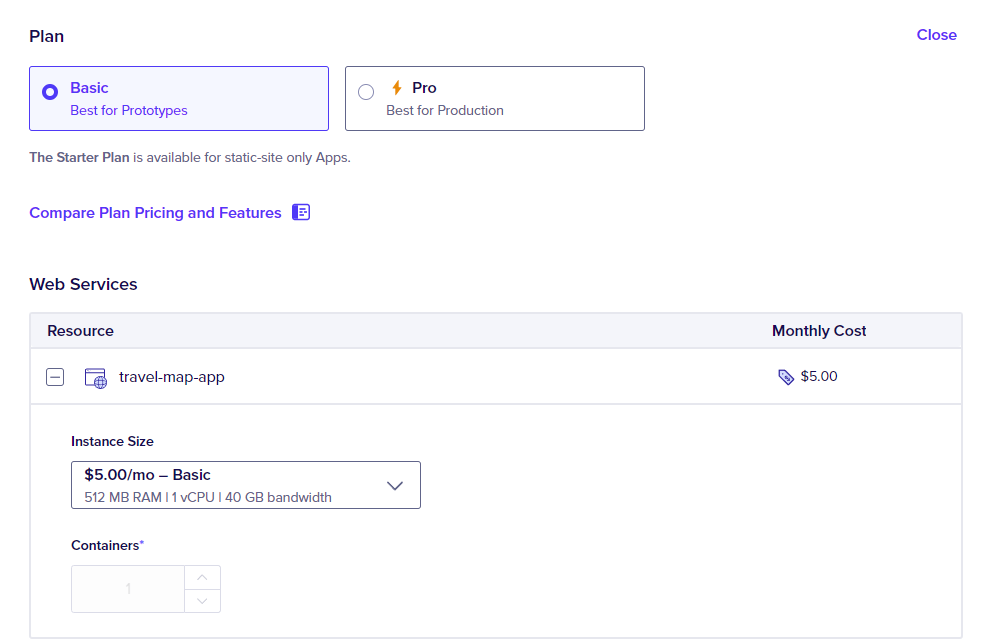Click the web service globe window icon
Image resolution: width=988 pixels, height=644 pixels.
point(95,378)
